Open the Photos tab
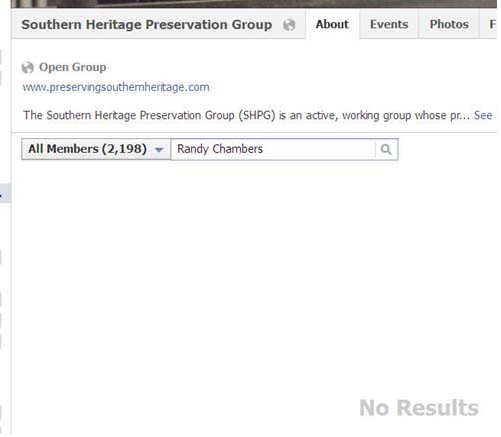This screenshot has height=437, width=501. click(449, 24)
